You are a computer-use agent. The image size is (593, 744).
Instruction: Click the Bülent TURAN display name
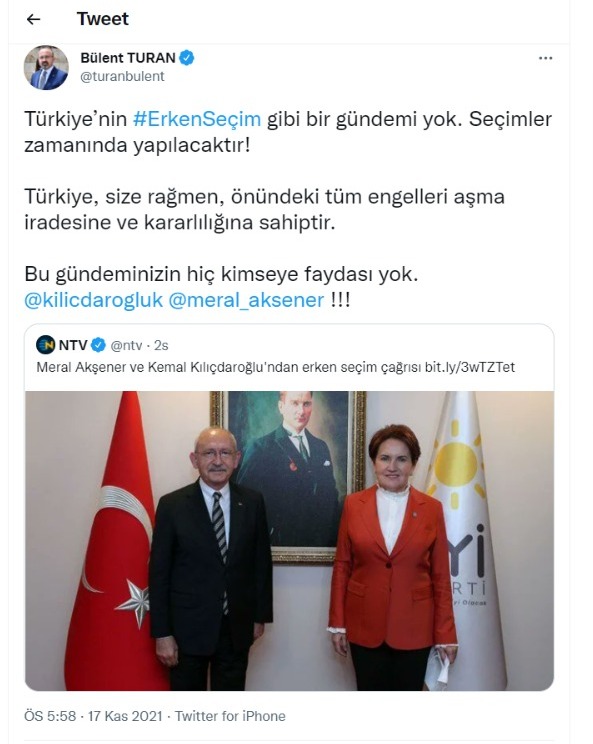tap(128, 58)
